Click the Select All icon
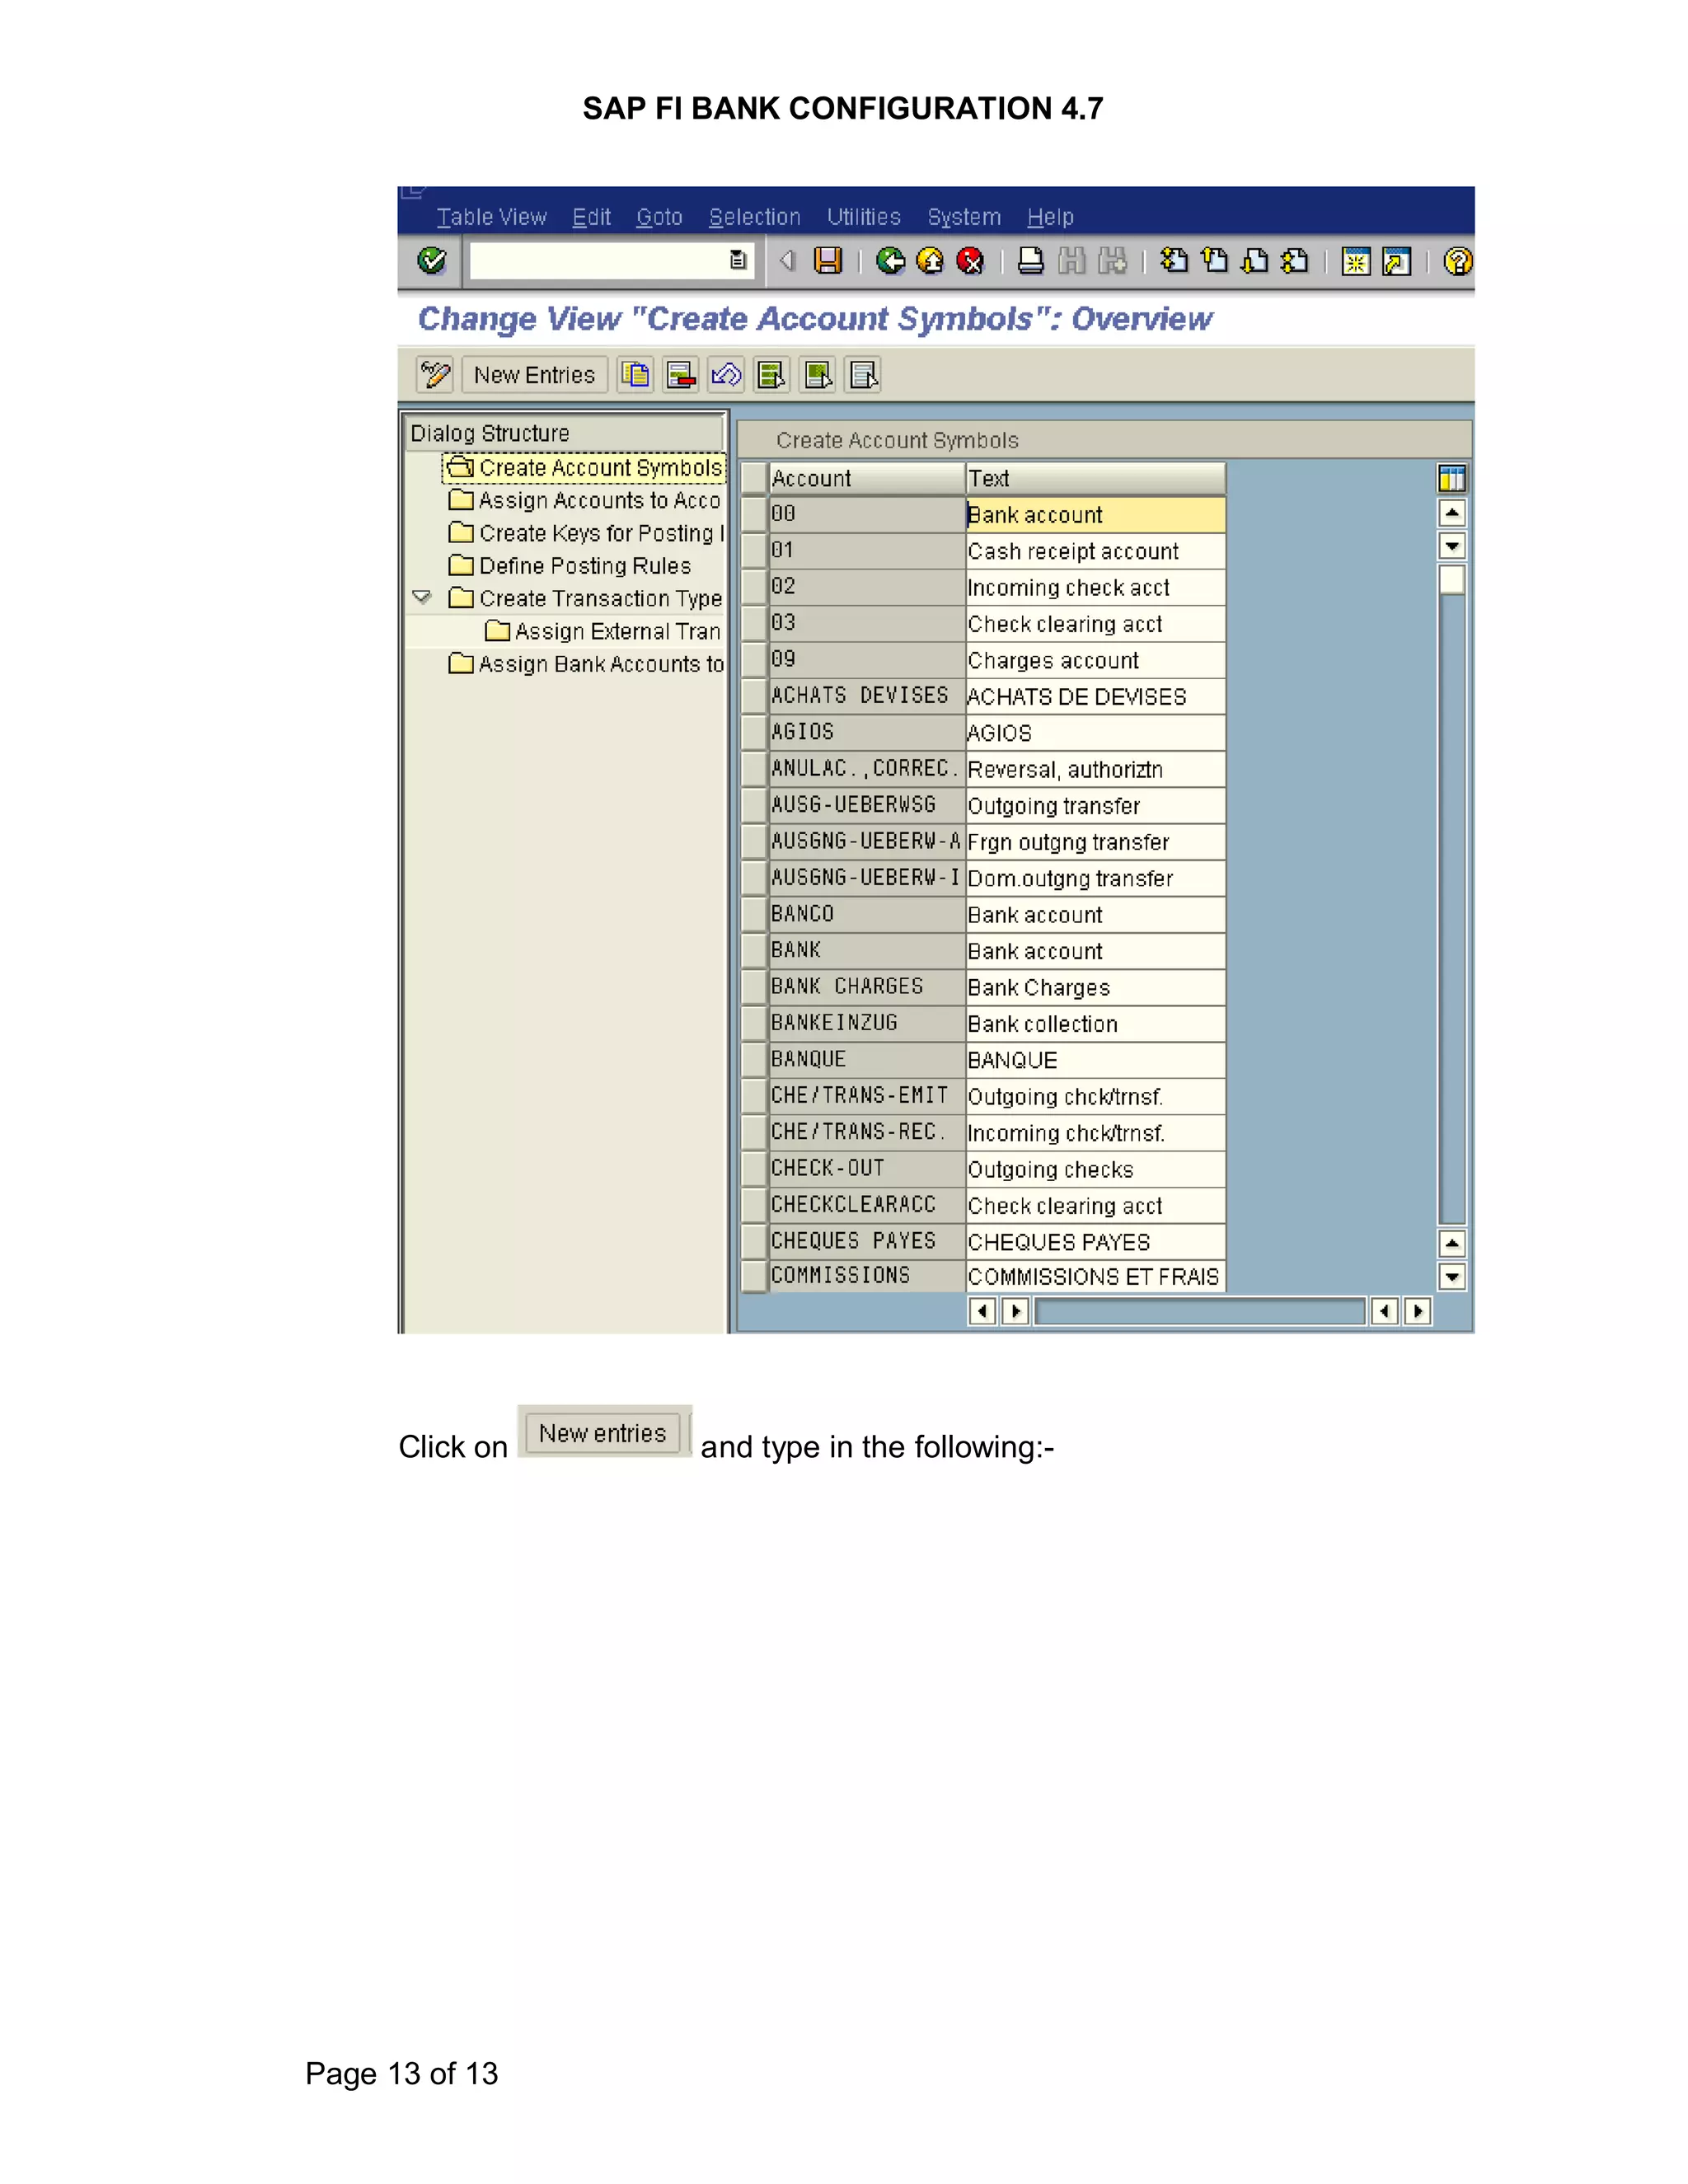 click(x=771, y=375)
